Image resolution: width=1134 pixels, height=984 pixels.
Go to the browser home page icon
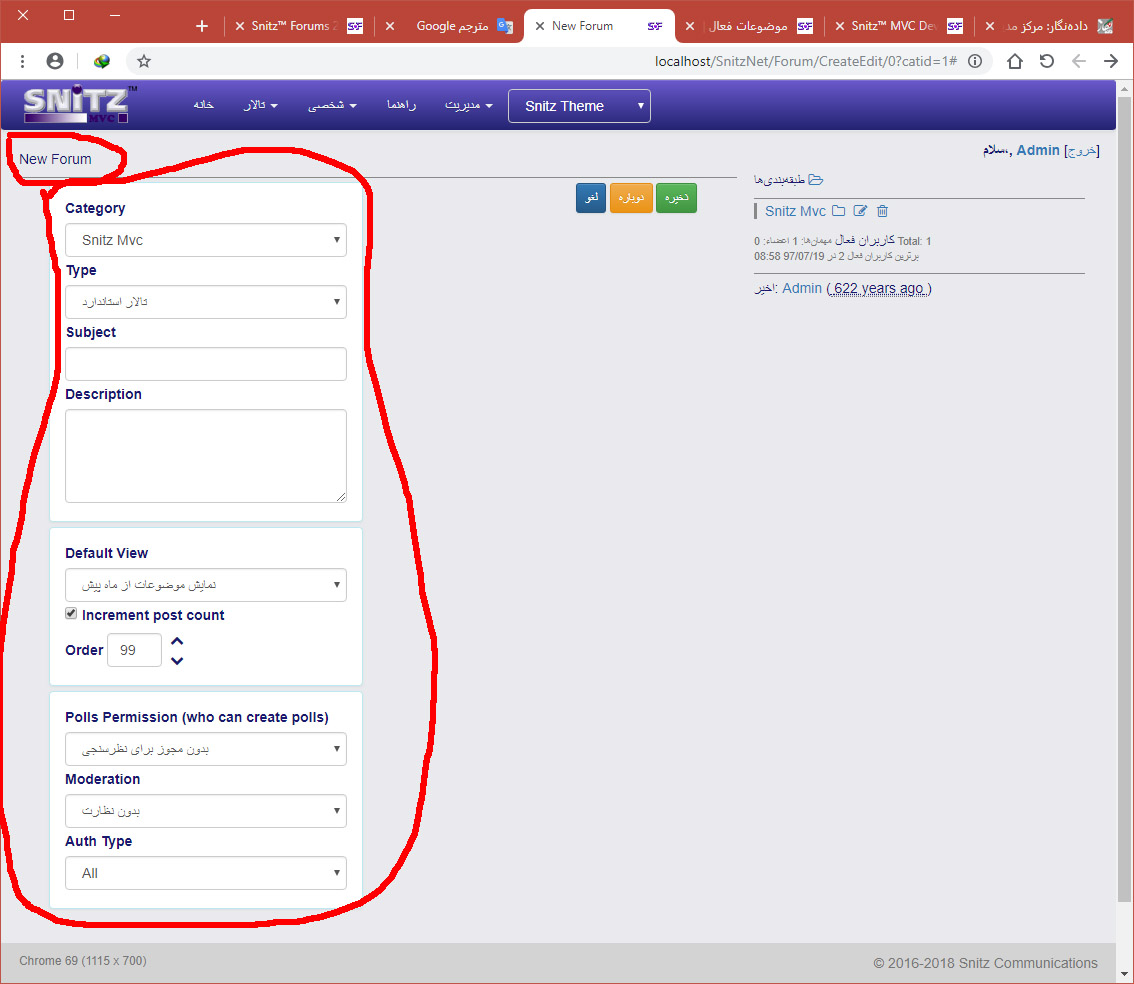(1014, 61)
